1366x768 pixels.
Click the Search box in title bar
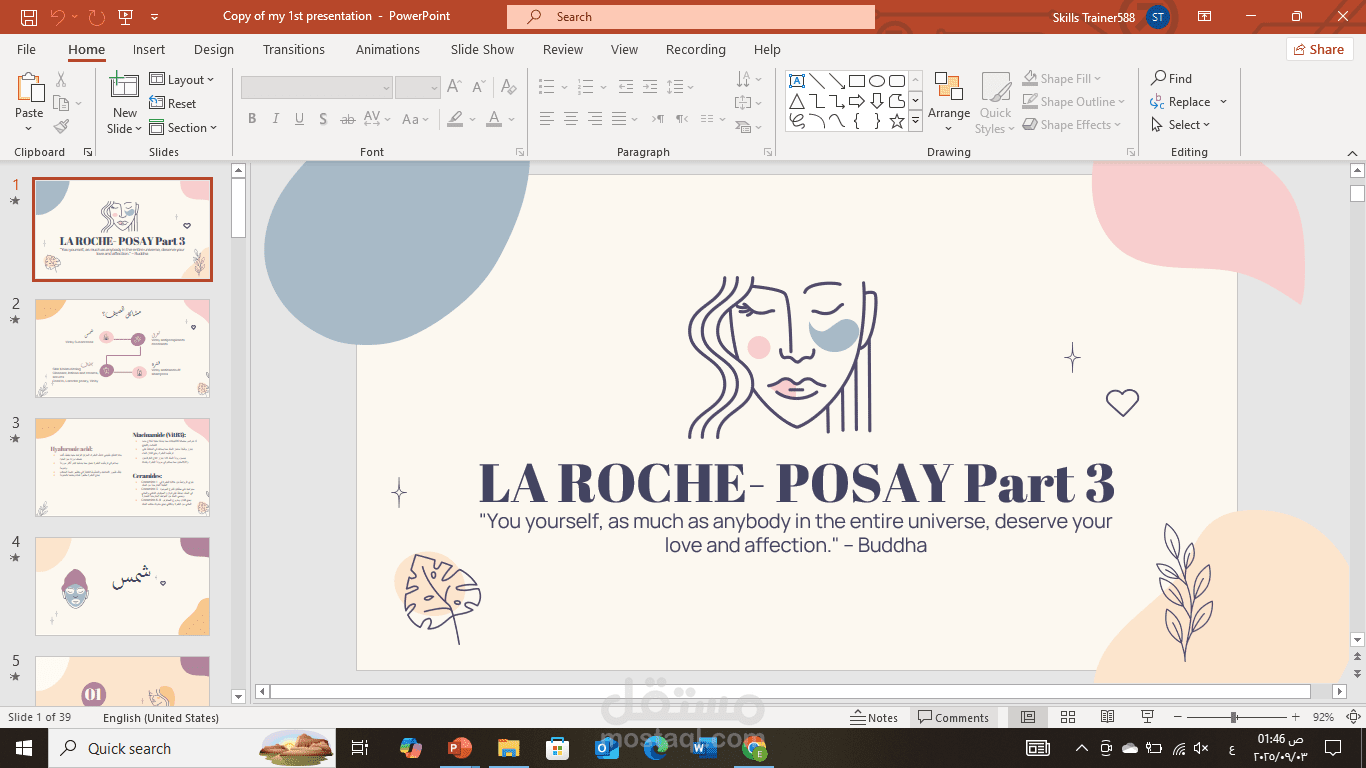tap(690, 16)
